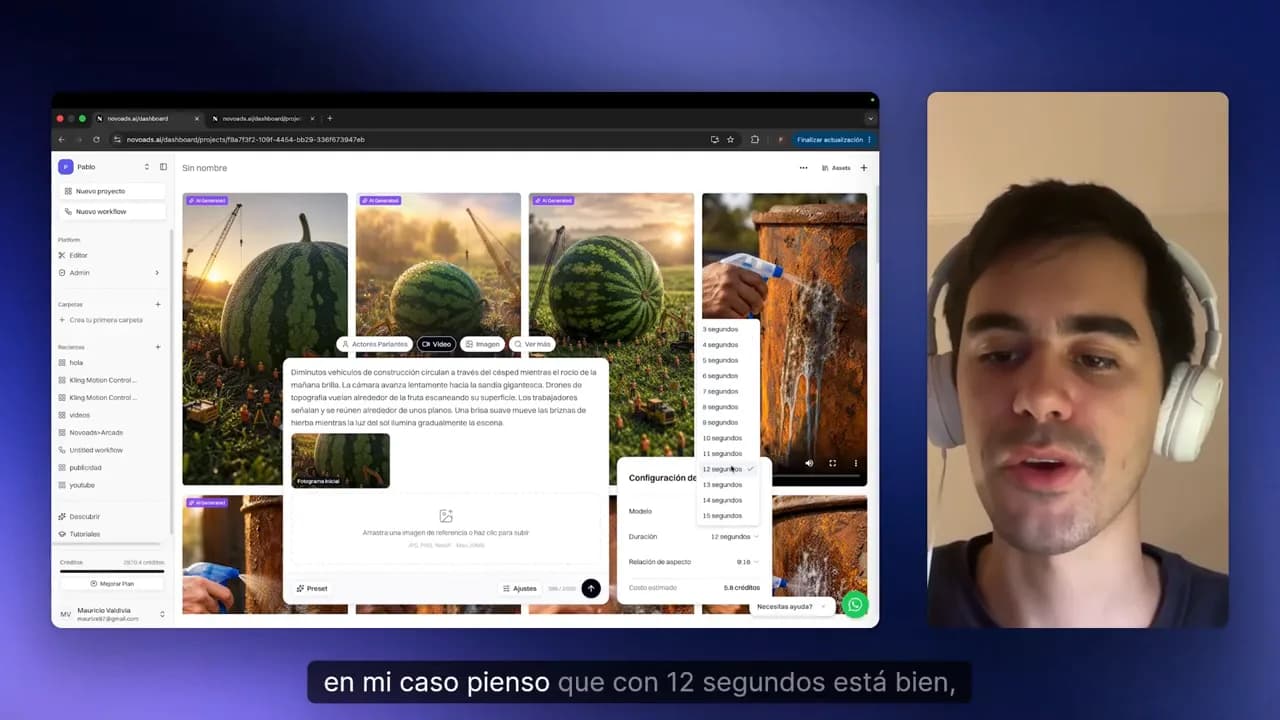1280x720 pixels.
Task: Click the image upload icon in drop zone
Action: click(446, 516)
